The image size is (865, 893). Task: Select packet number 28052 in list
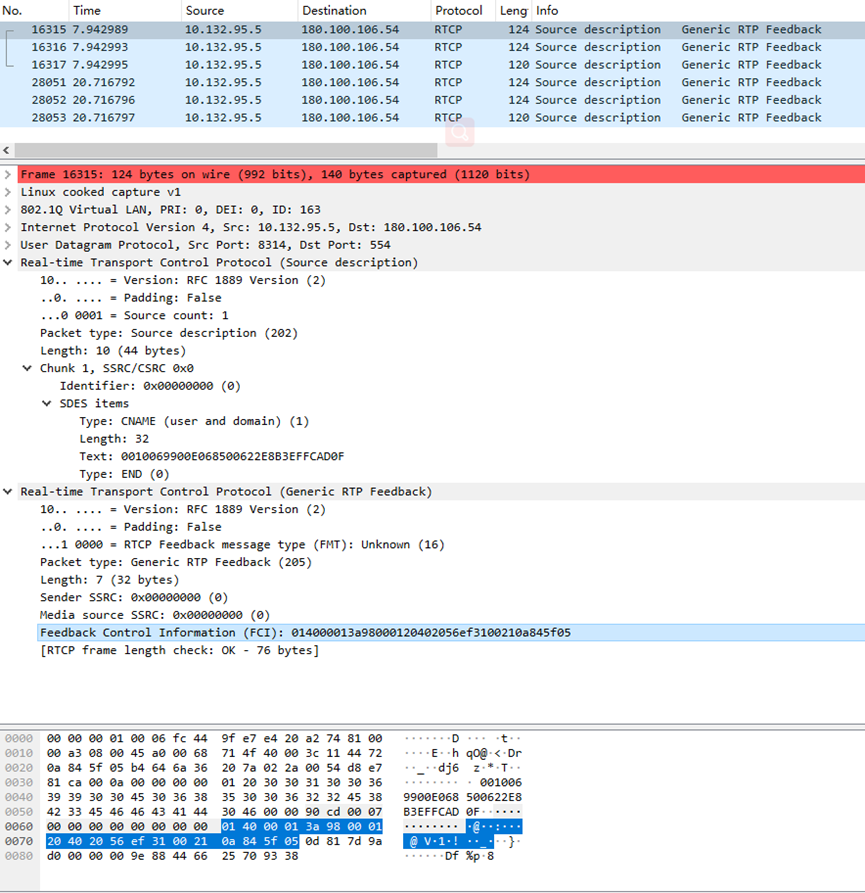tap(432, 100)
